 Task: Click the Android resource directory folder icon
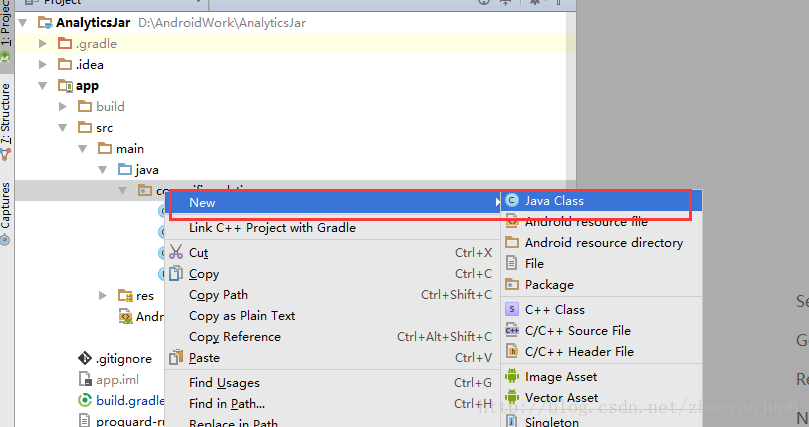[512, 242]
